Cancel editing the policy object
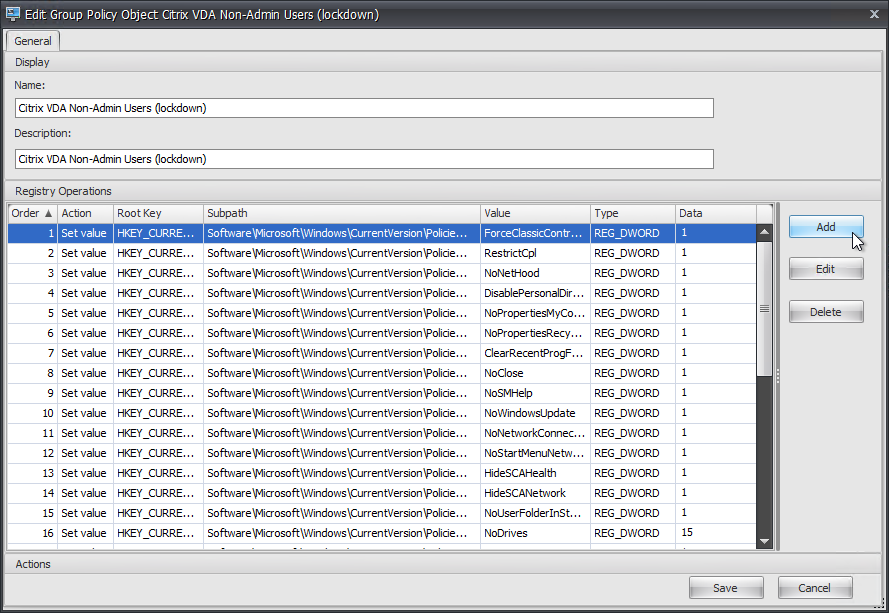The height and width of the screenshot is (613, 889). [x=815, y=588]
